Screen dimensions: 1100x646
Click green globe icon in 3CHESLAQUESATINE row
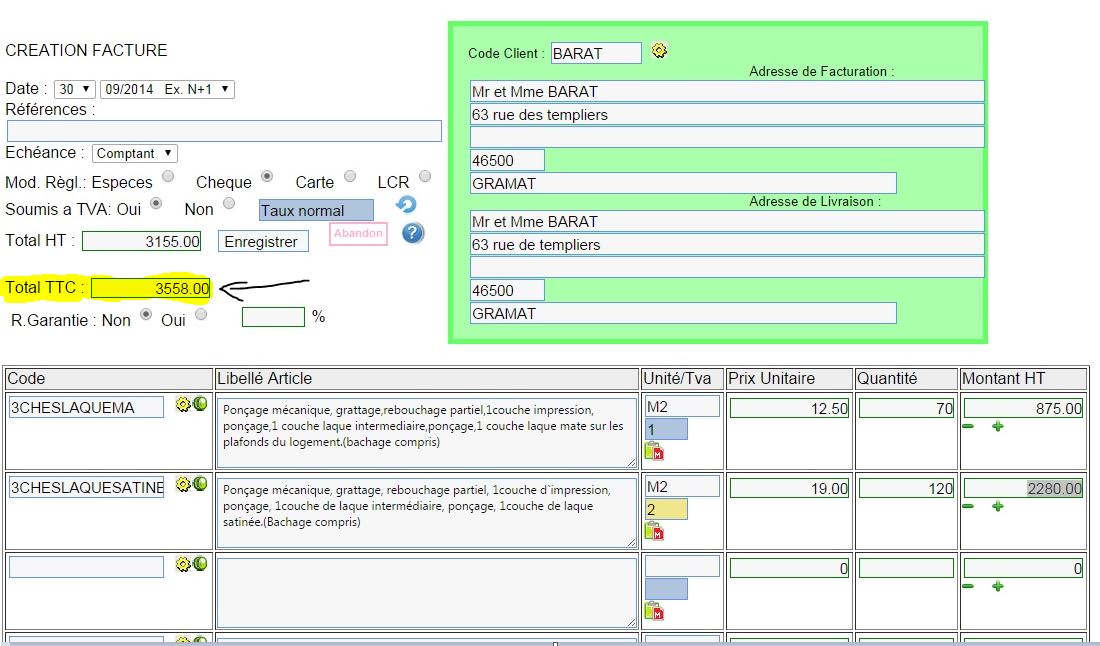pos(200,484)
